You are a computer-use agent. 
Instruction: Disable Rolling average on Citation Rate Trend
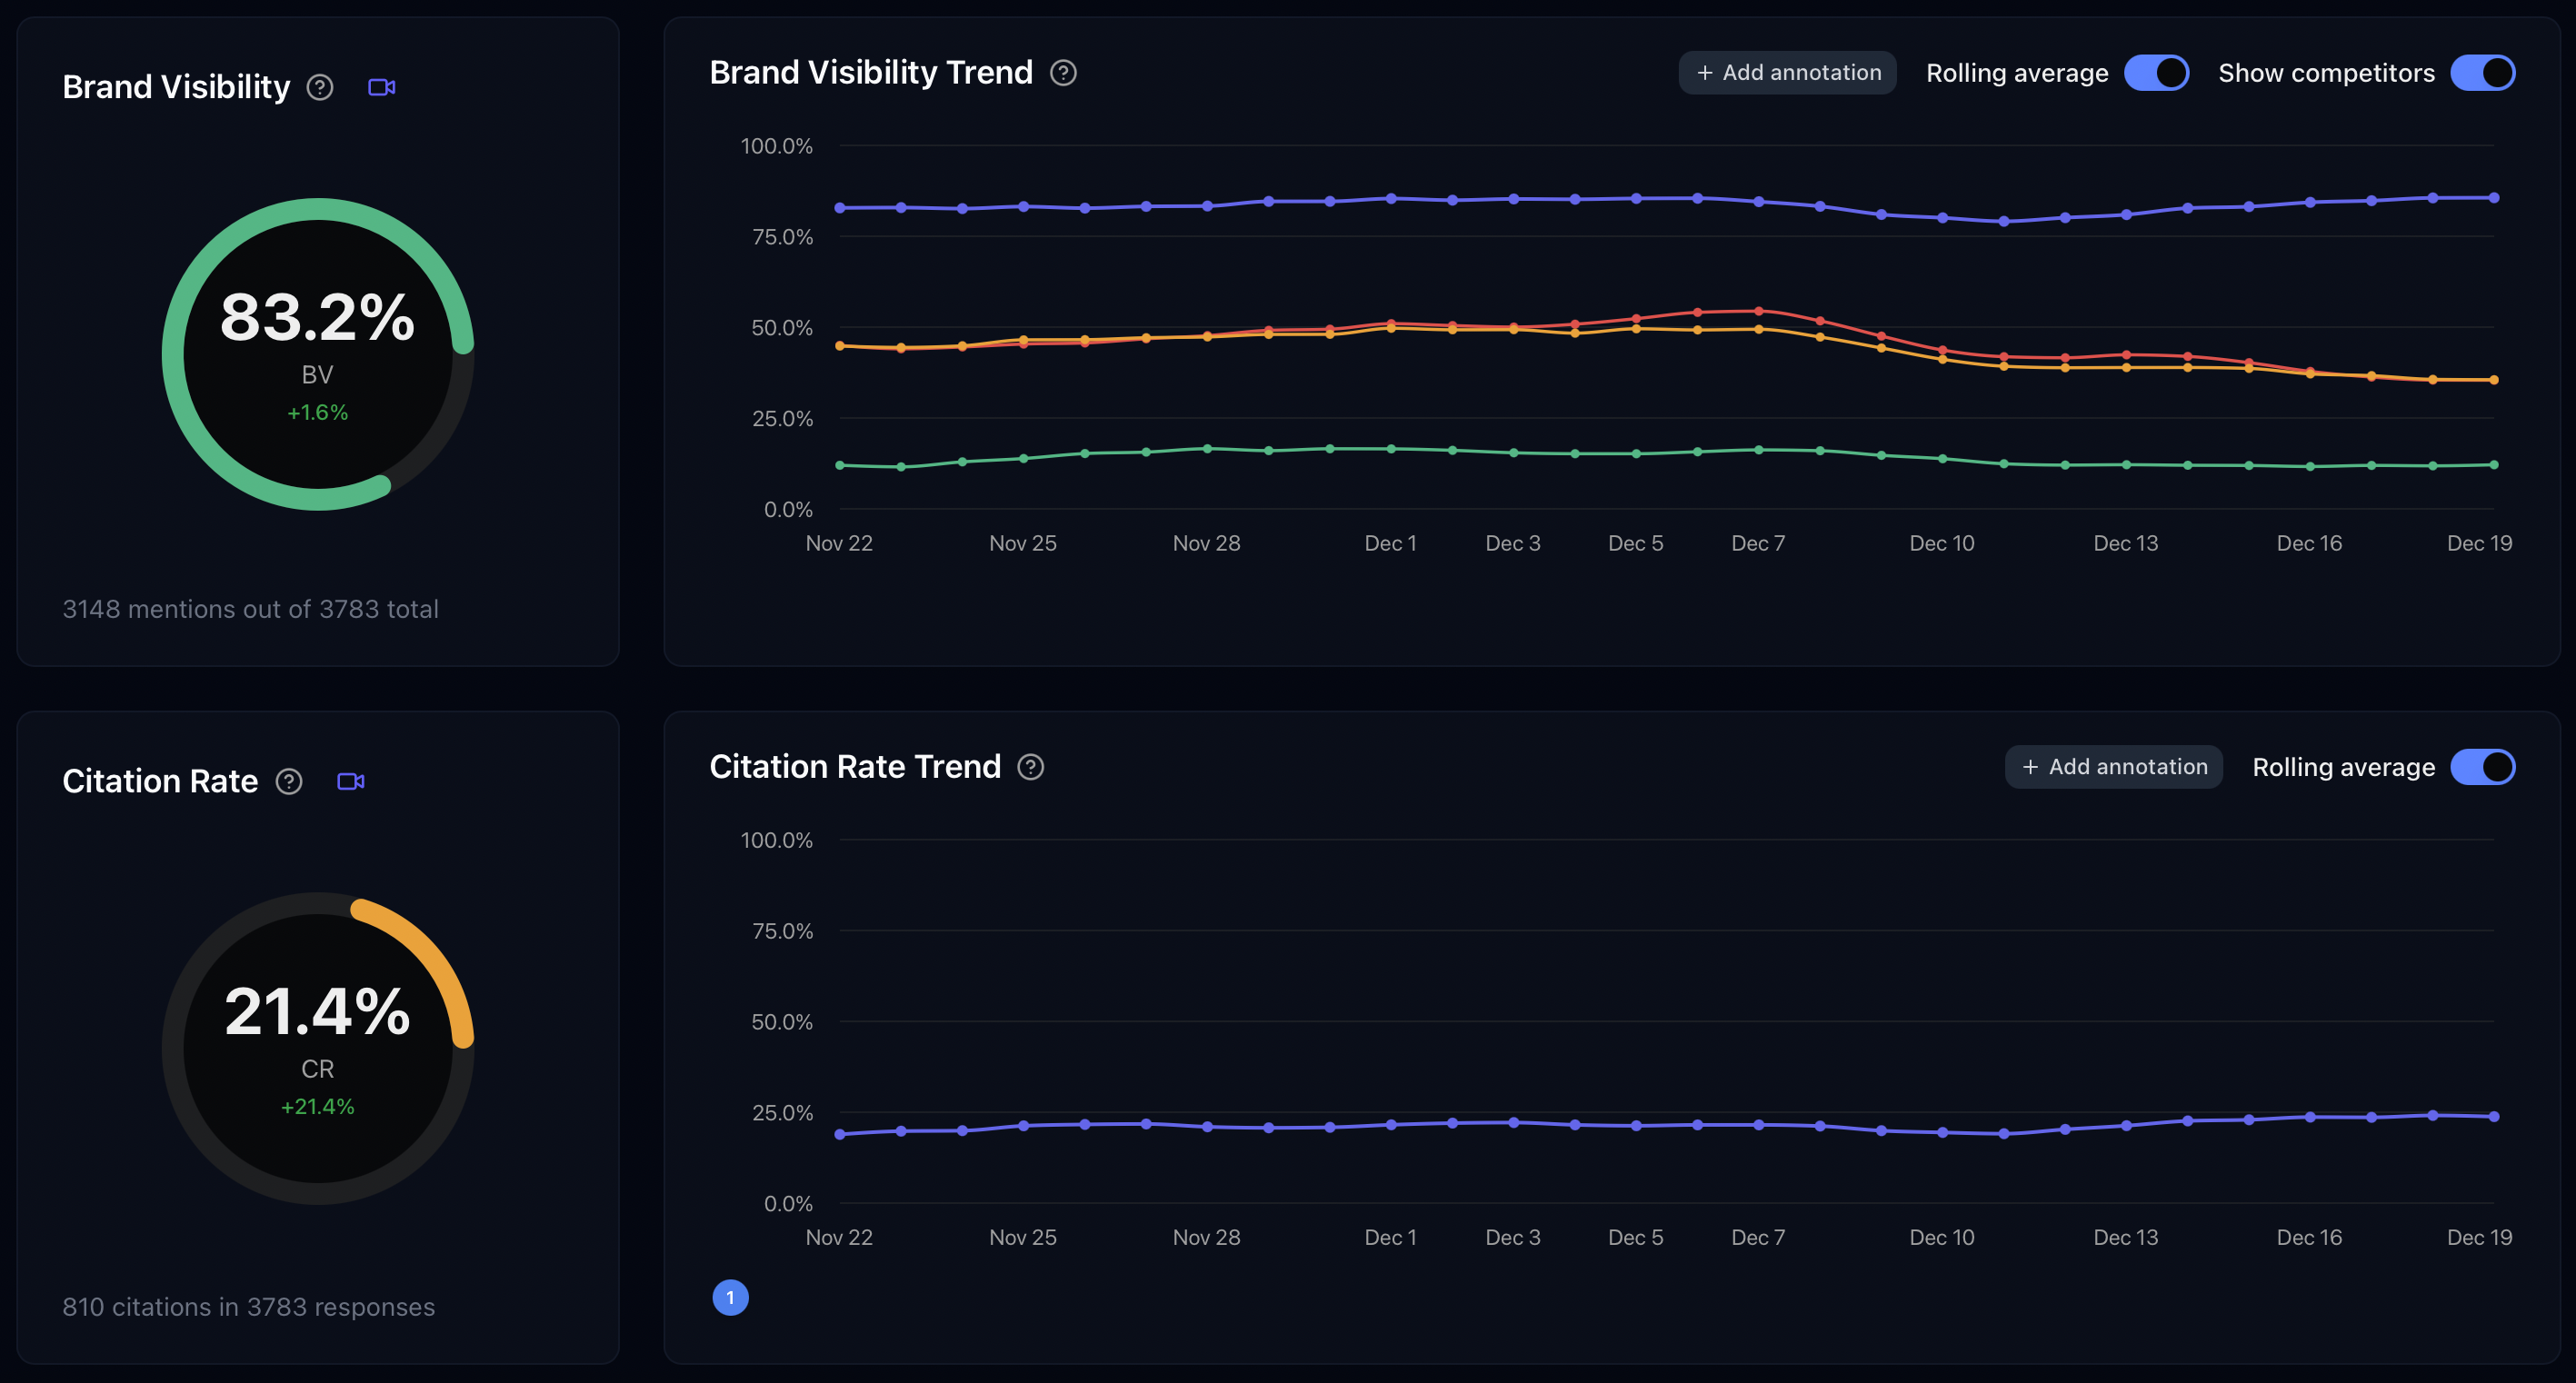click(x=2482, y=767)
